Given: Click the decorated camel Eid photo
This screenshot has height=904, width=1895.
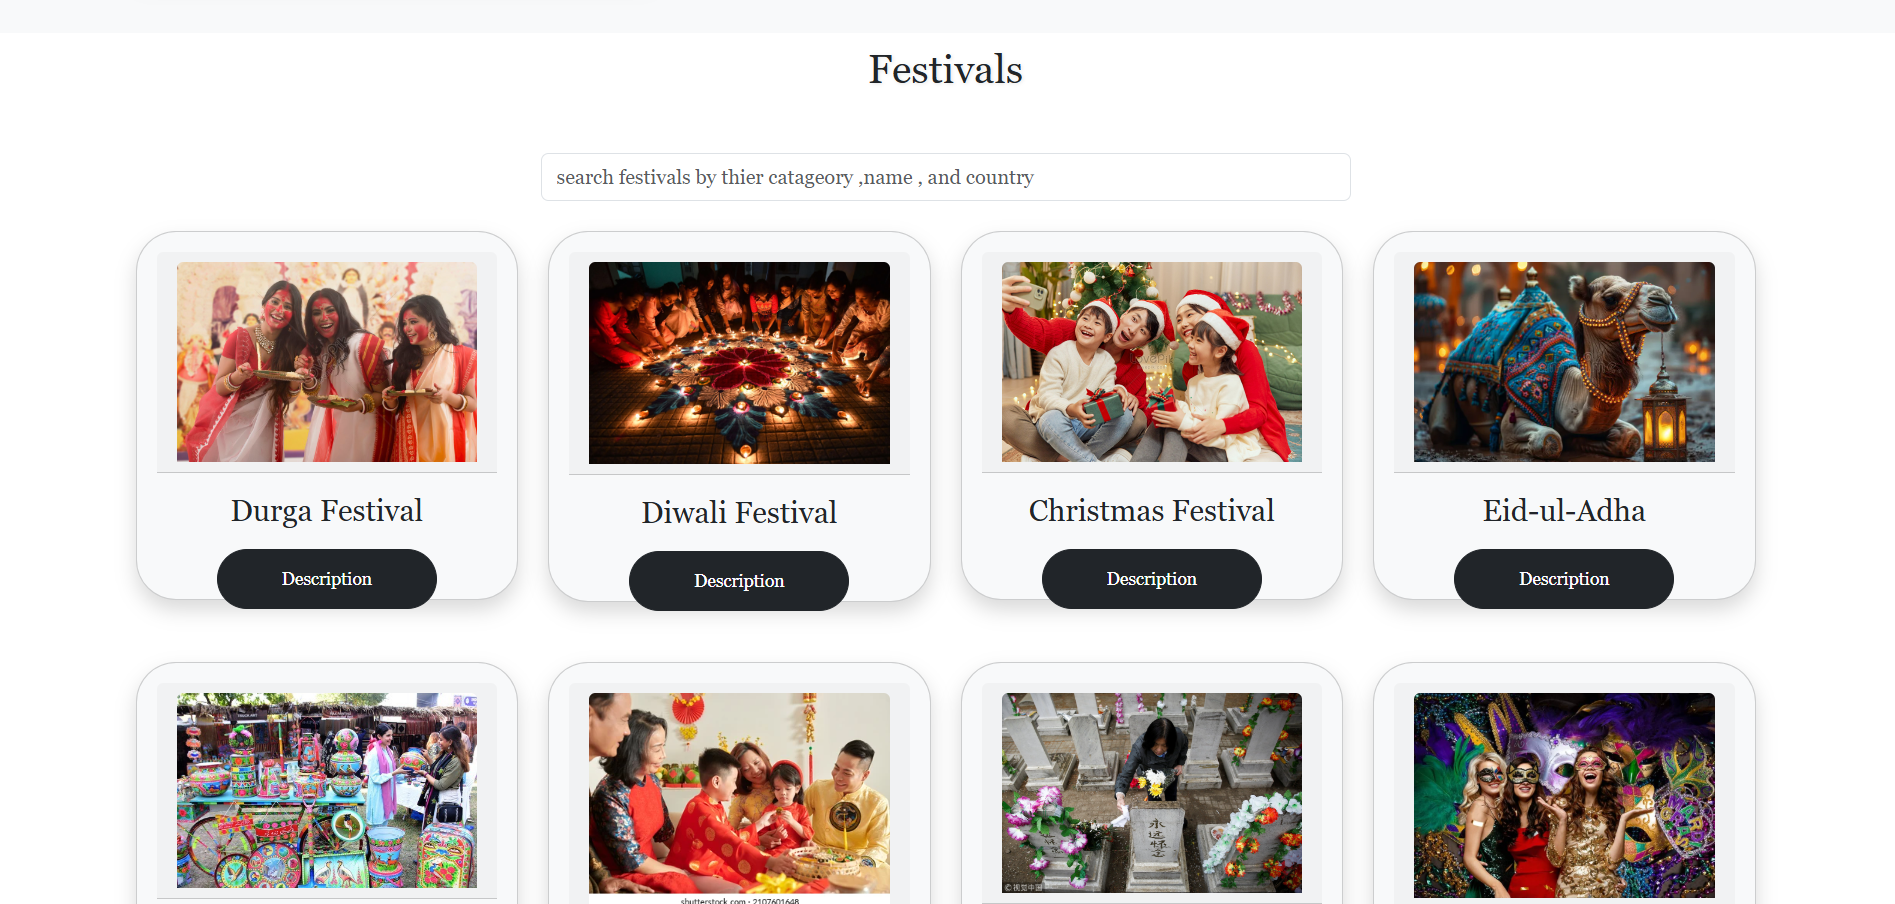Looking at the screenshot, I should 1564,362.
